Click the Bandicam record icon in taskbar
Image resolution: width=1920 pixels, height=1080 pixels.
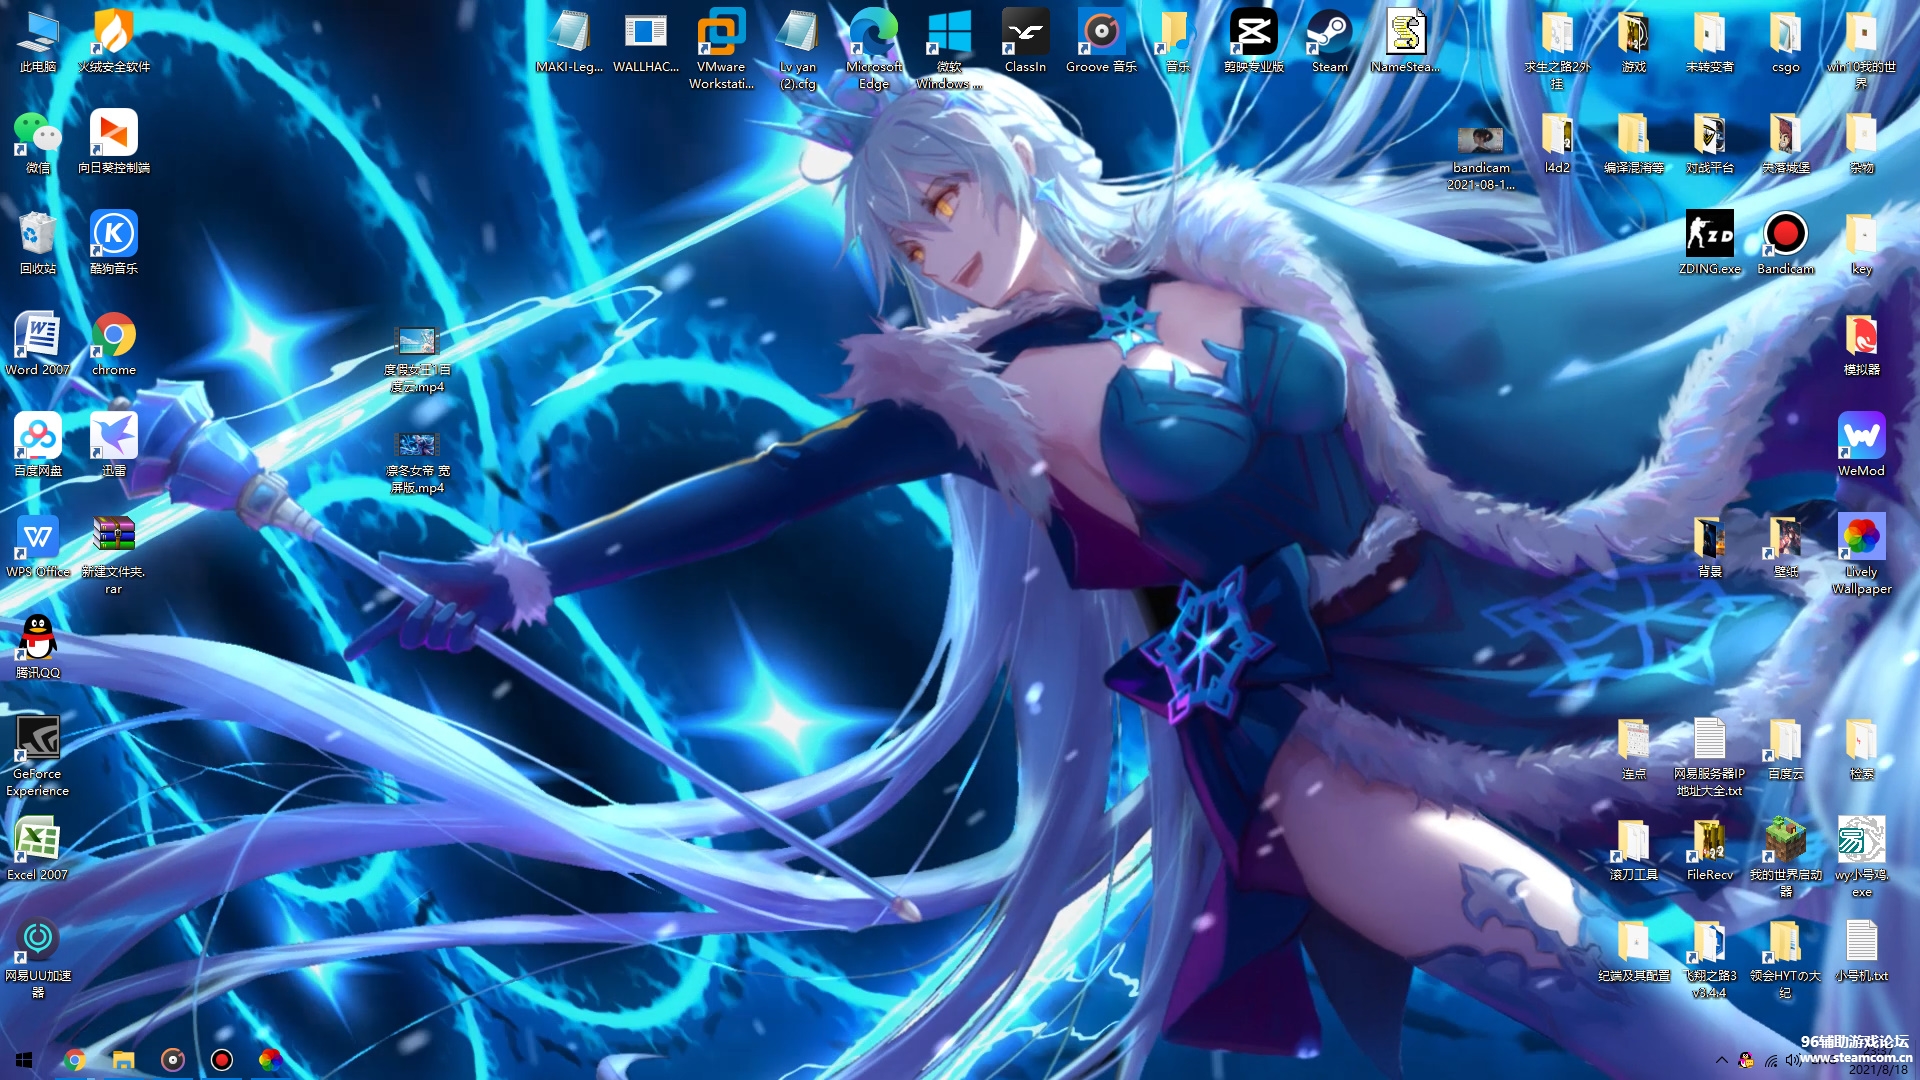click(x=221, y=1059)
